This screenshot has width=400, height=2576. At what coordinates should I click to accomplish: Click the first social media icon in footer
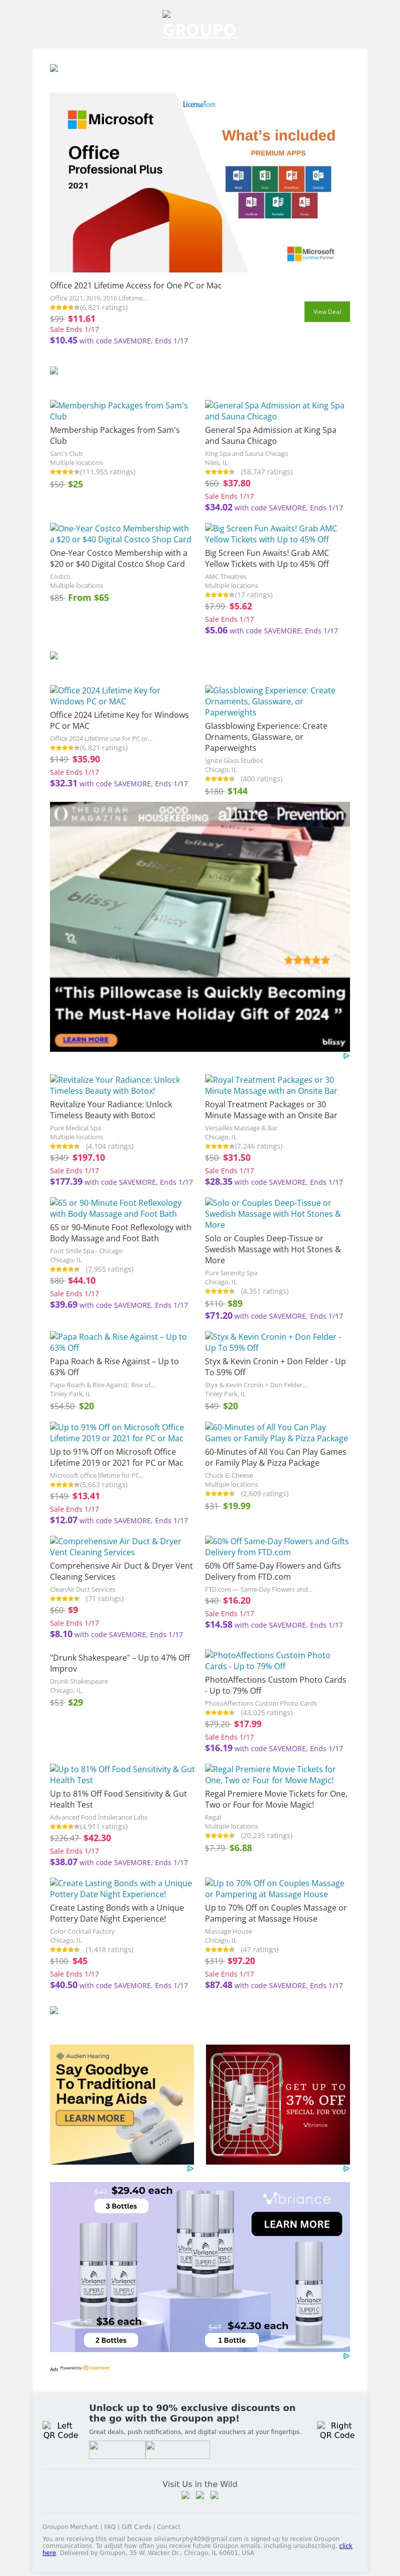(185, 2496)
